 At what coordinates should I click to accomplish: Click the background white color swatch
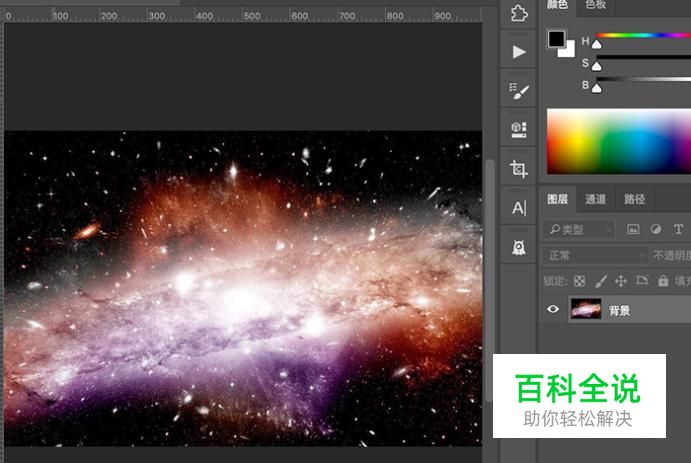(568, 51)
